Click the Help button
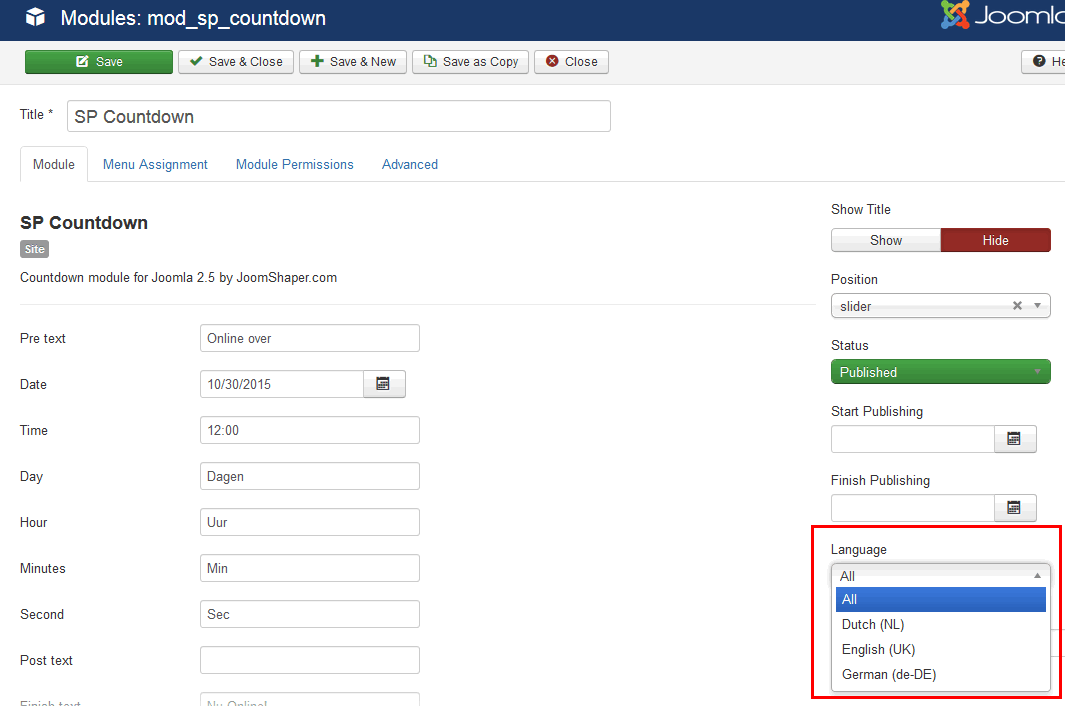Viewport: 1065px width, 706px height. [1044, 62]
